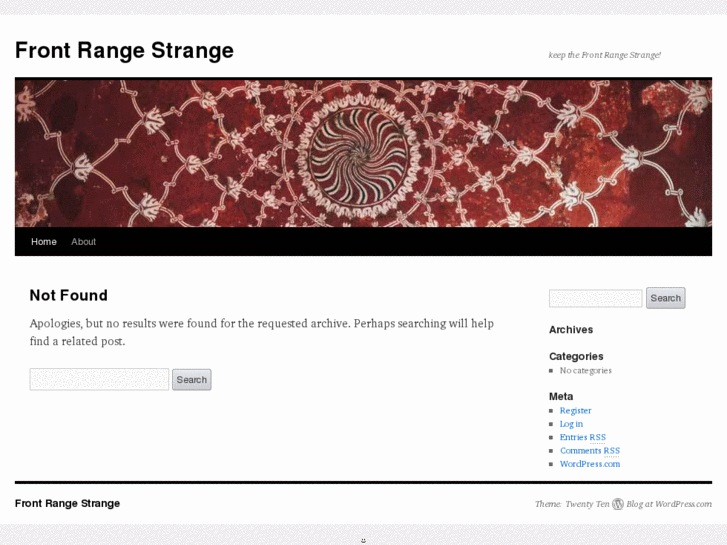Open the Entries RSS feed link
The image size is (727, 545).
pos(582,437)
